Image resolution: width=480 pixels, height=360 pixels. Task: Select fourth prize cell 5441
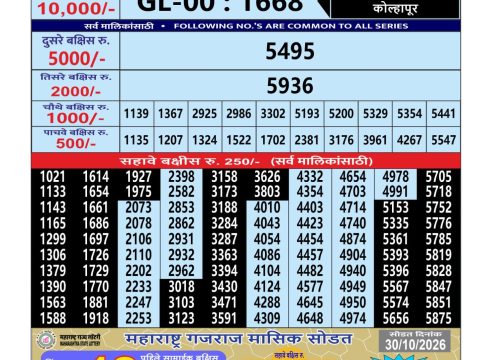443,114
